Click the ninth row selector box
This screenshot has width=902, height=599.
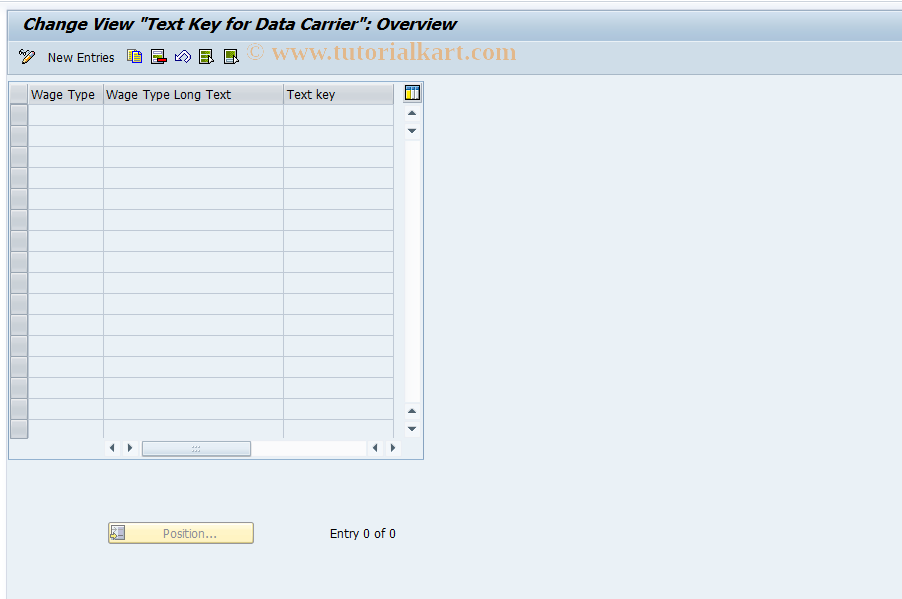pyautogui.click(x=19, y=283)
